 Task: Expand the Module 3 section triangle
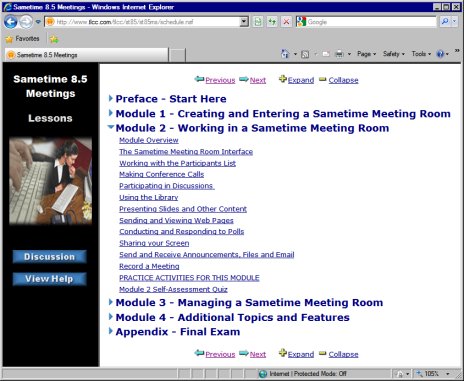[111, 302]
